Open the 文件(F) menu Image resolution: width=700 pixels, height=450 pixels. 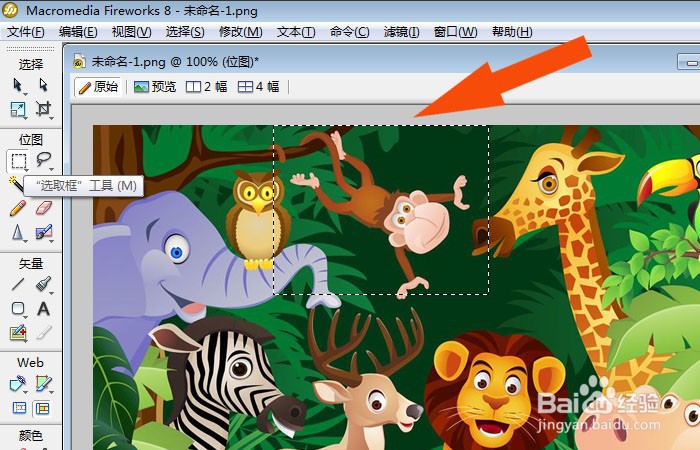coord(25,32)
